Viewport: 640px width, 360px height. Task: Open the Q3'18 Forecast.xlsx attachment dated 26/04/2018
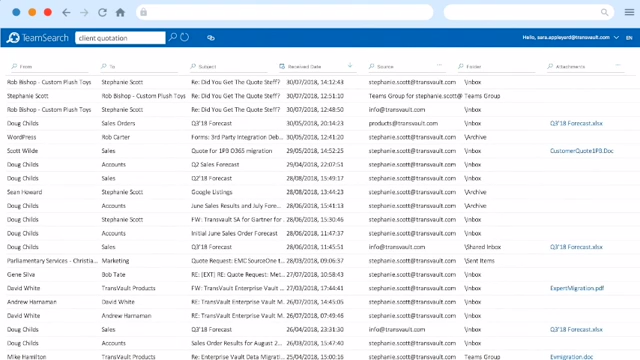[x=576, y=329]
